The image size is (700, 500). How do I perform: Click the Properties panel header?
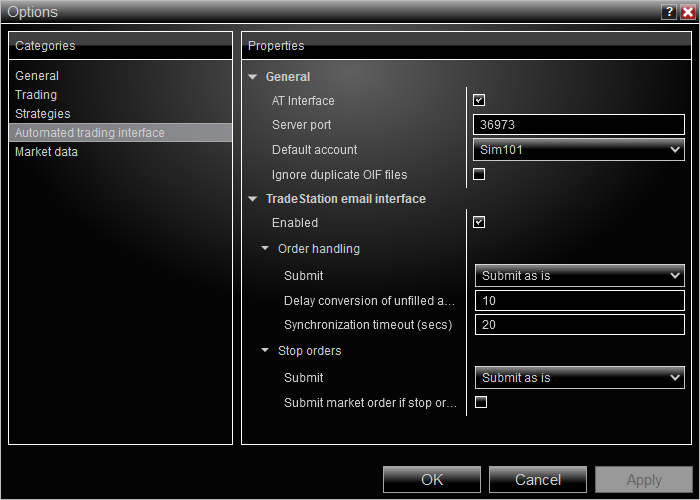tap(467, 46)
